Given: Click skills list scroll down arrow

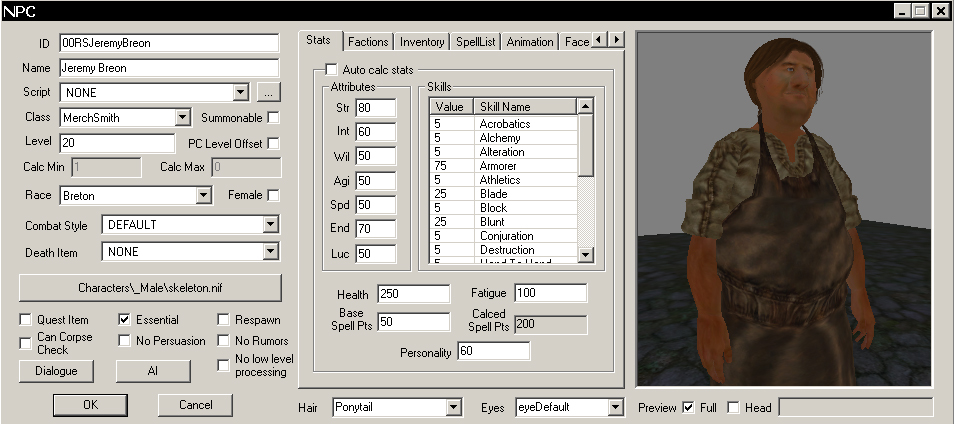Looking at the screenshot, I should [x=586, y=257].
